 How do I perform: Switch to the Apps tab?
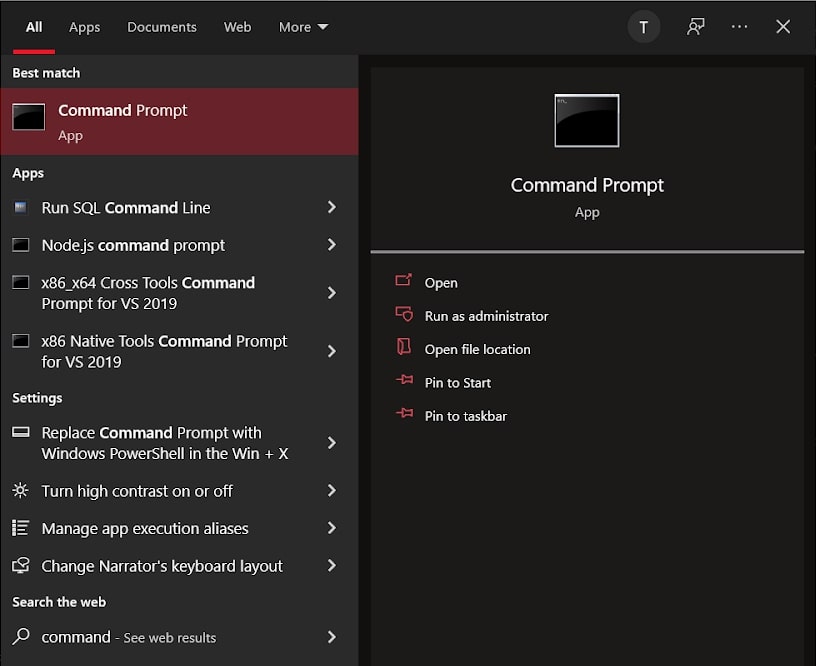click(x=84, y=27)
